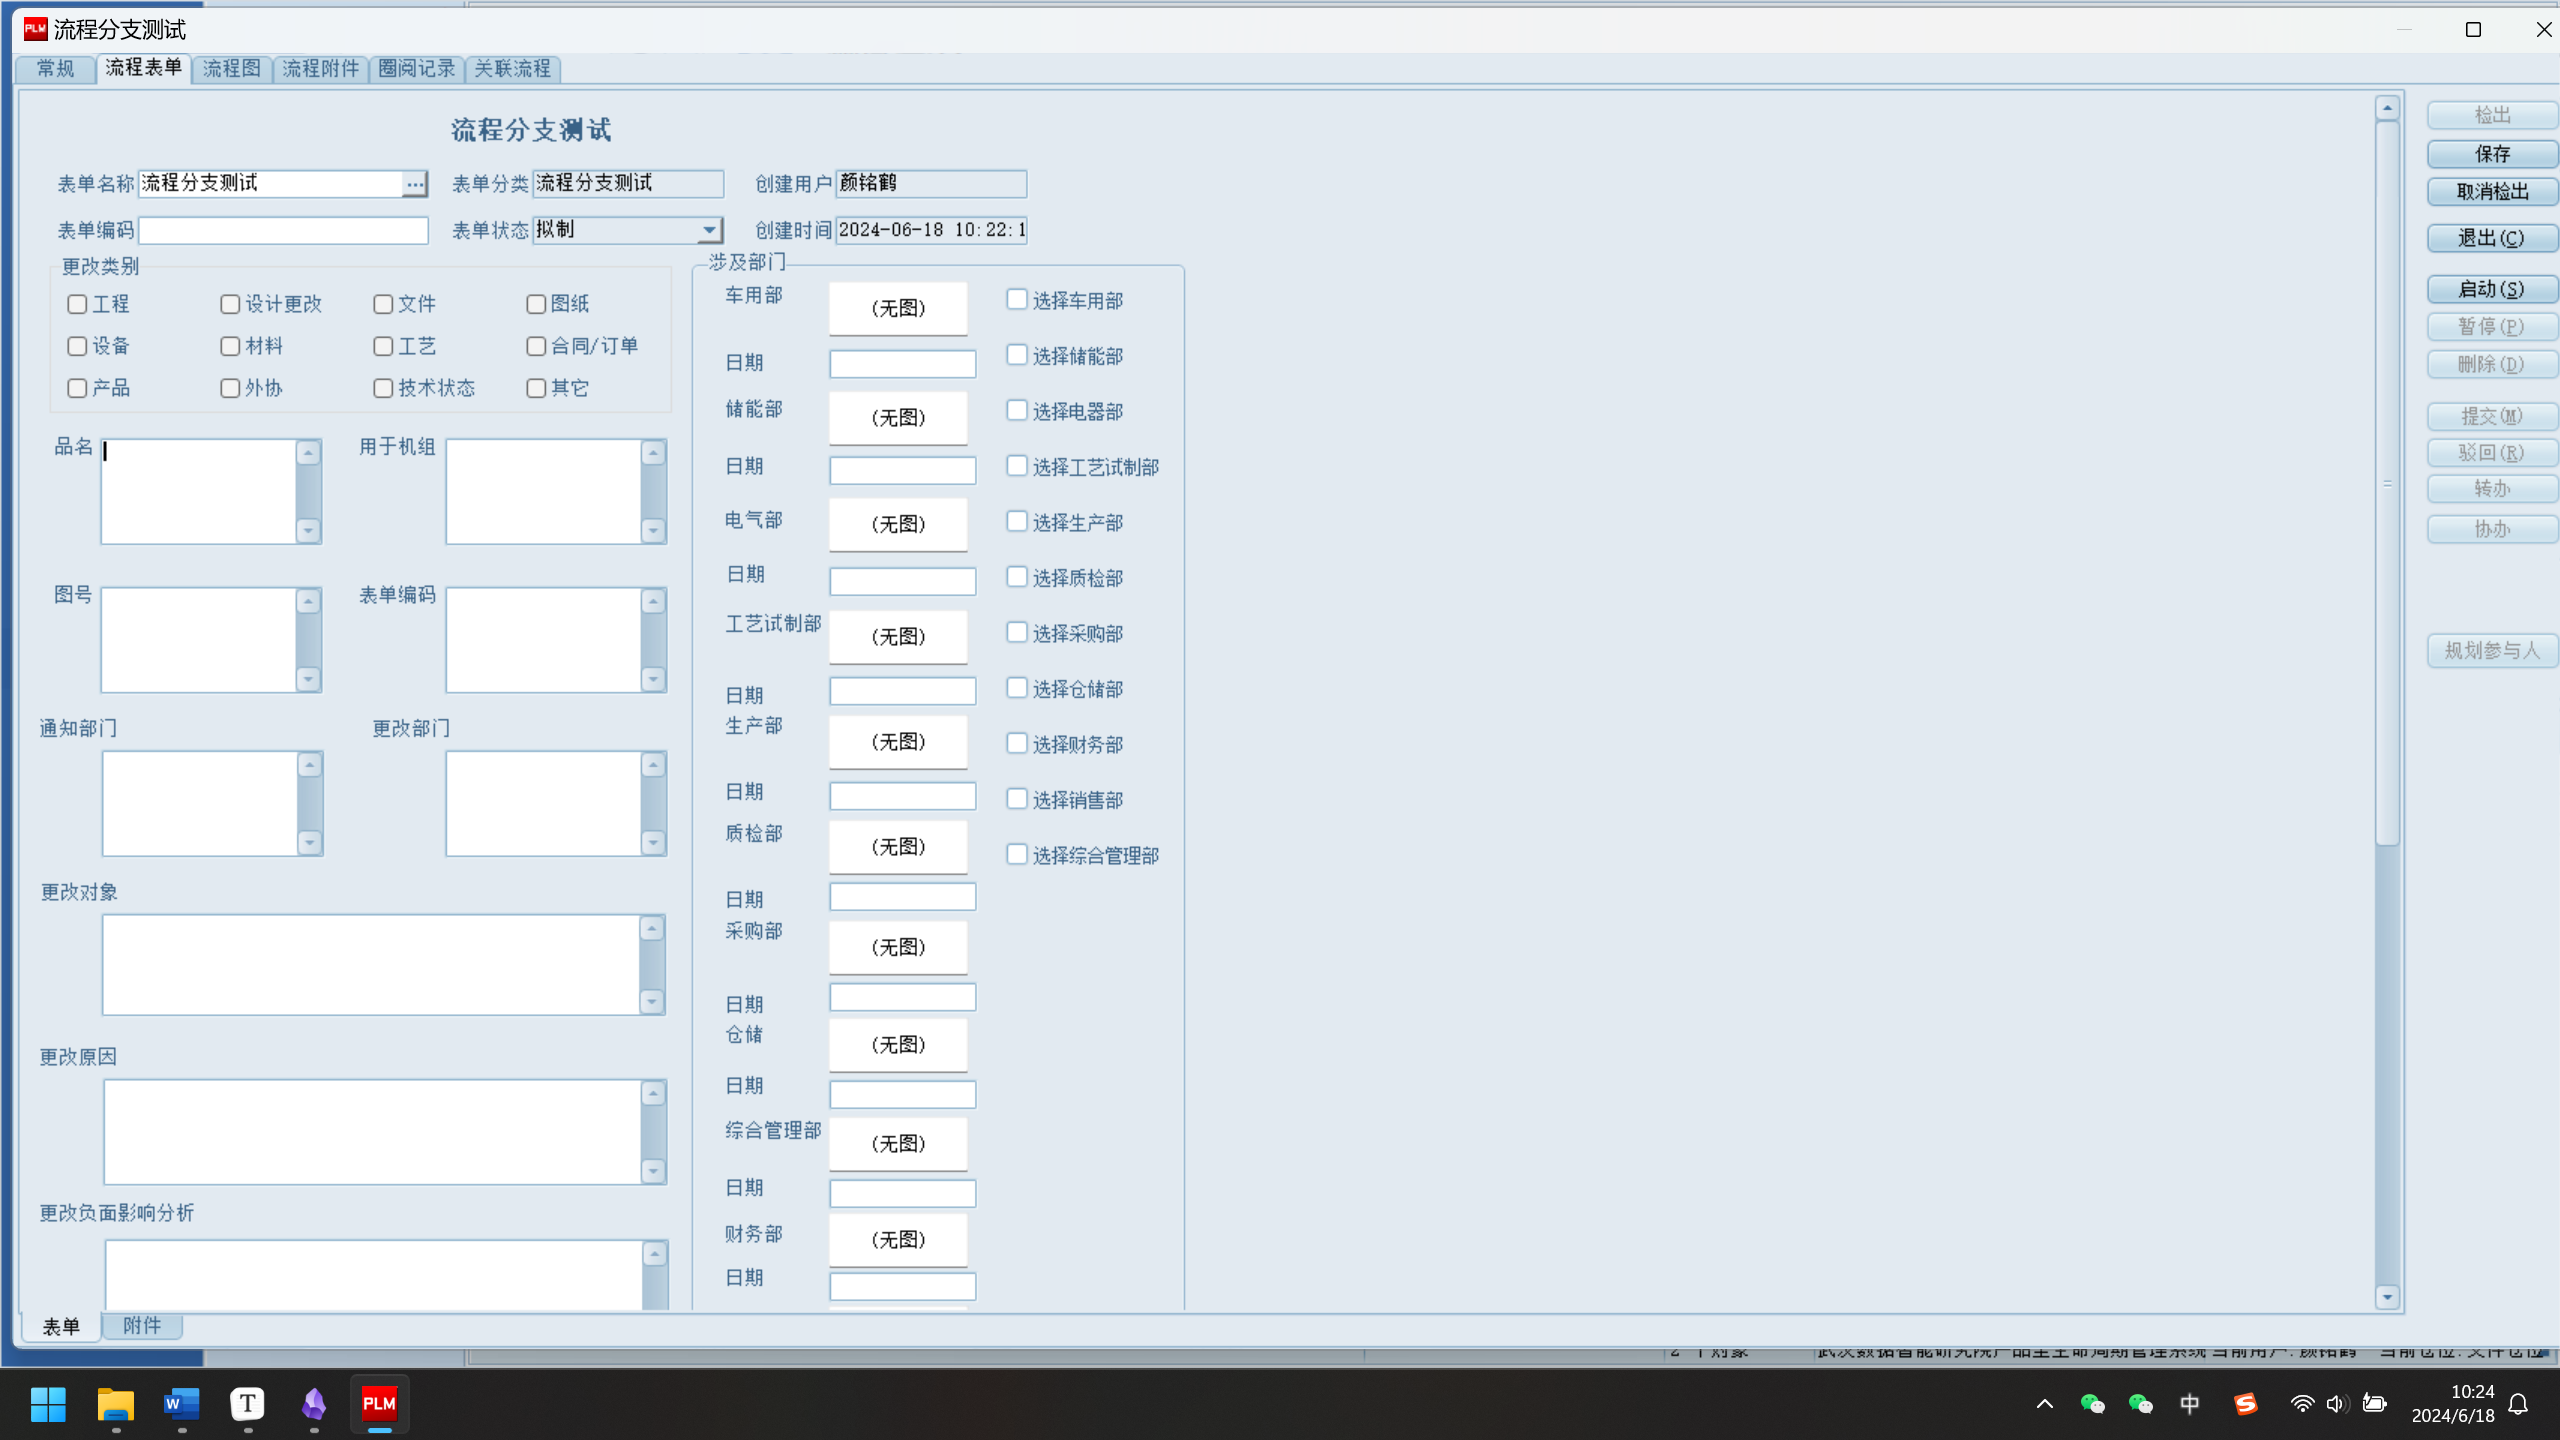The image size is (2560, 1440).
Task: Click 表单分类 field
Action: coord(628,183)
